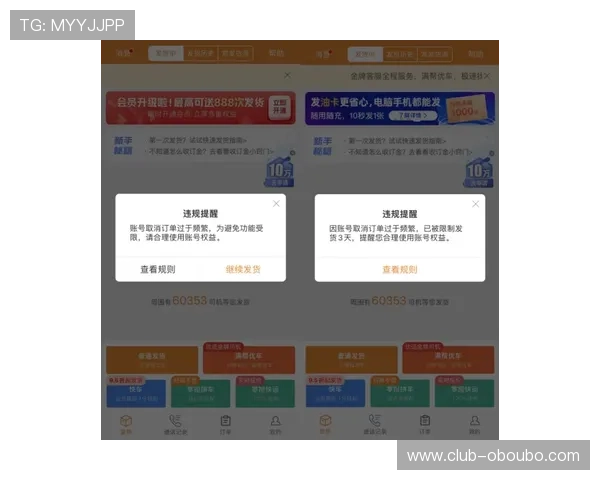
Task: Tap 了解详情 on the blue 发油卡 banner
Action: 413,116
